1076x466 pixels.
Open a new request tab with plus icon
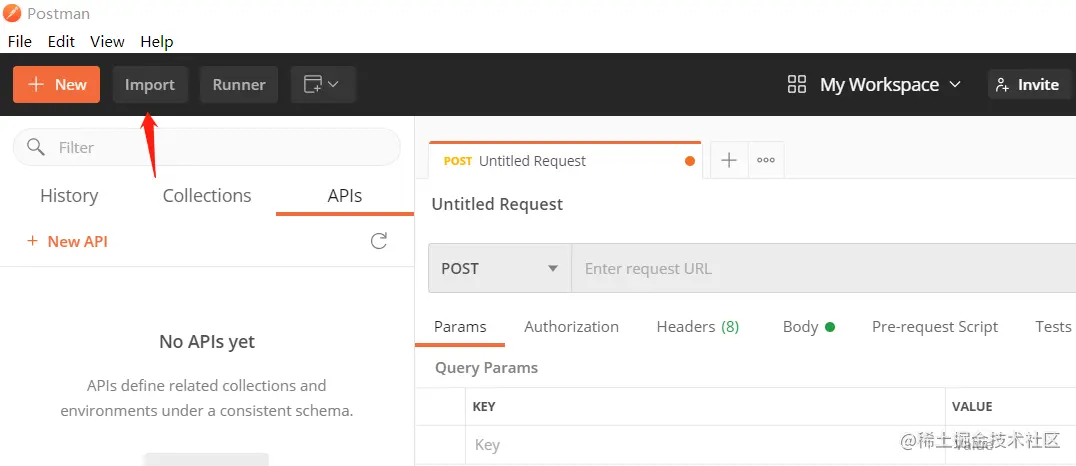tap(729, 160)
